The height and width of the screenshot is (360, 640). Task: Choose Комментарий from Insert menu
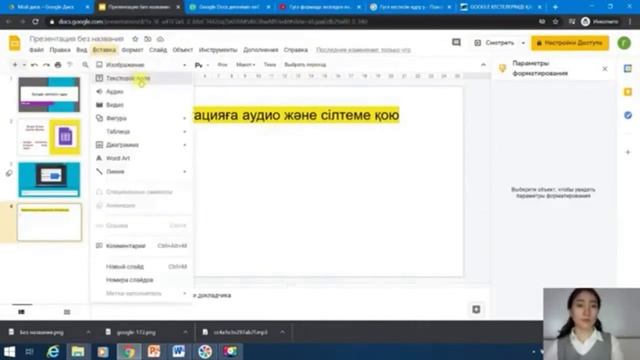(142, 246)
